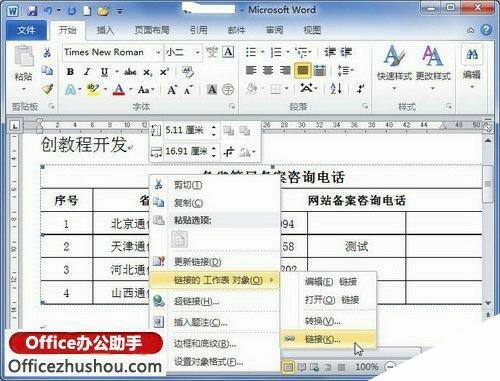Shrink font size with the smaller A

tap(188, 90)
